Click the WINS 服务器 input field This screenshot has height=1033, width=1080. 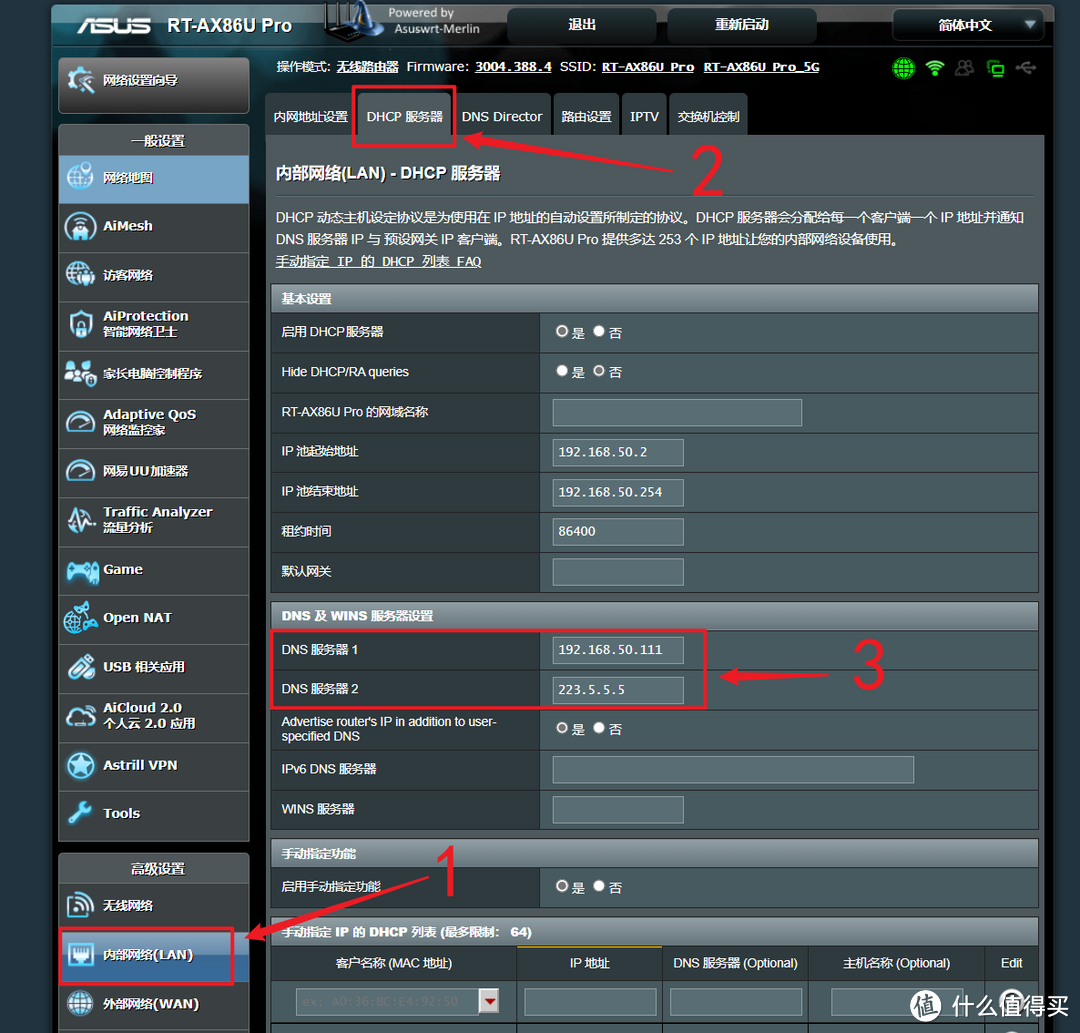pyautogui.click(x=618, y=810)
